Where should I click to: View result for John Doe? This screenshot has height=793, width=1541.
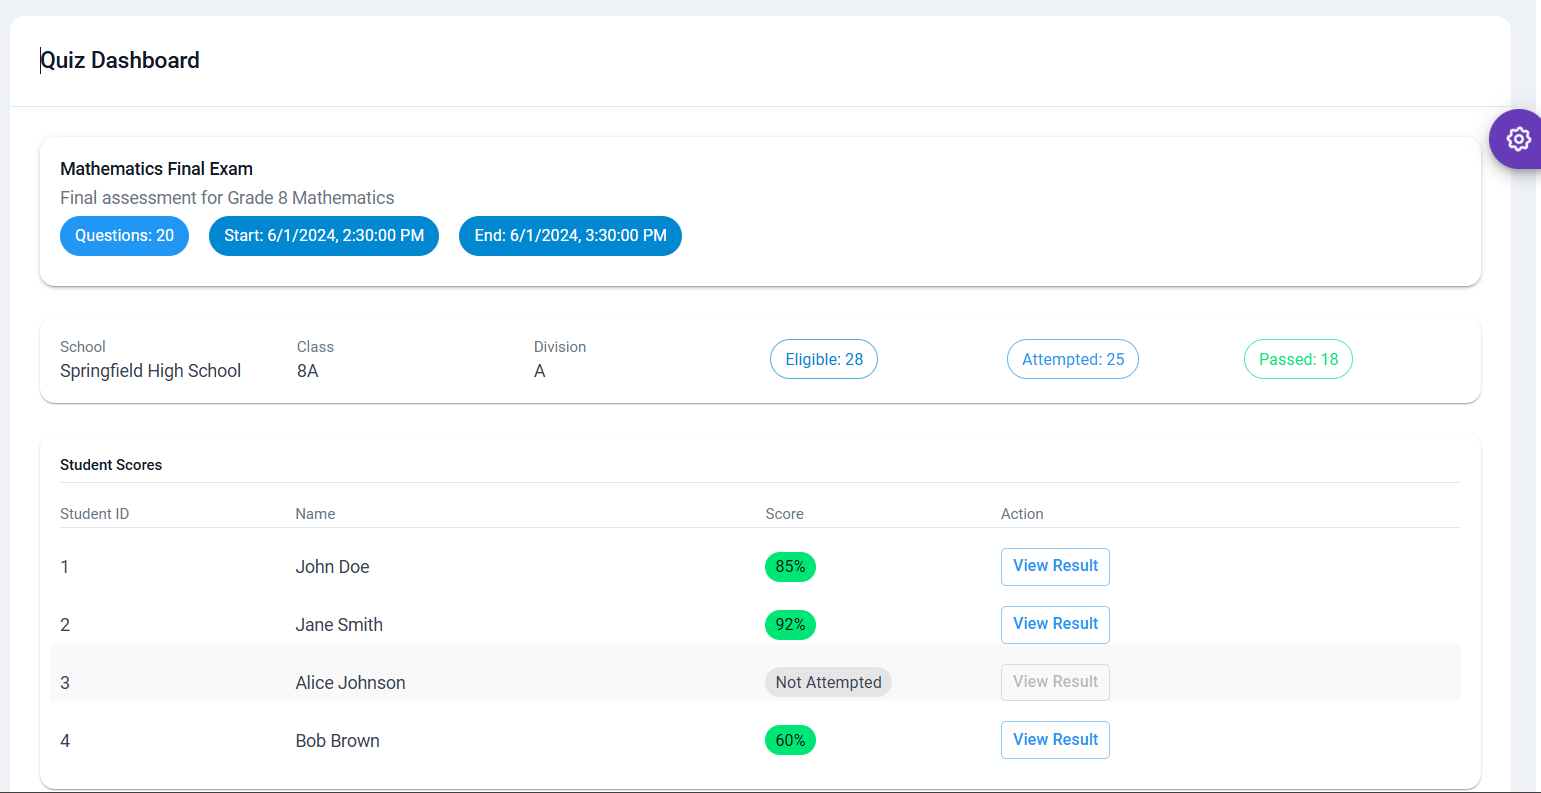click(x=1055, y=566)
